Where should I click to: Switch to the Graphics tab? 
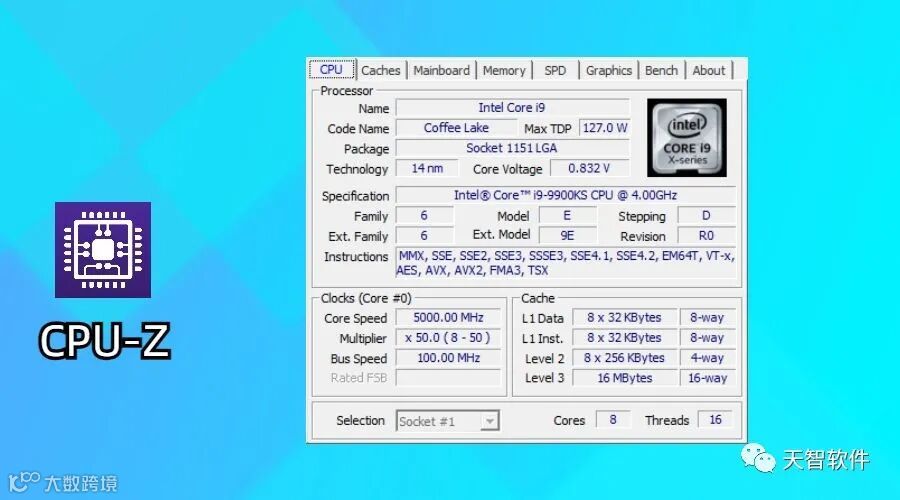pyautogui.click(x=609, y=71)
